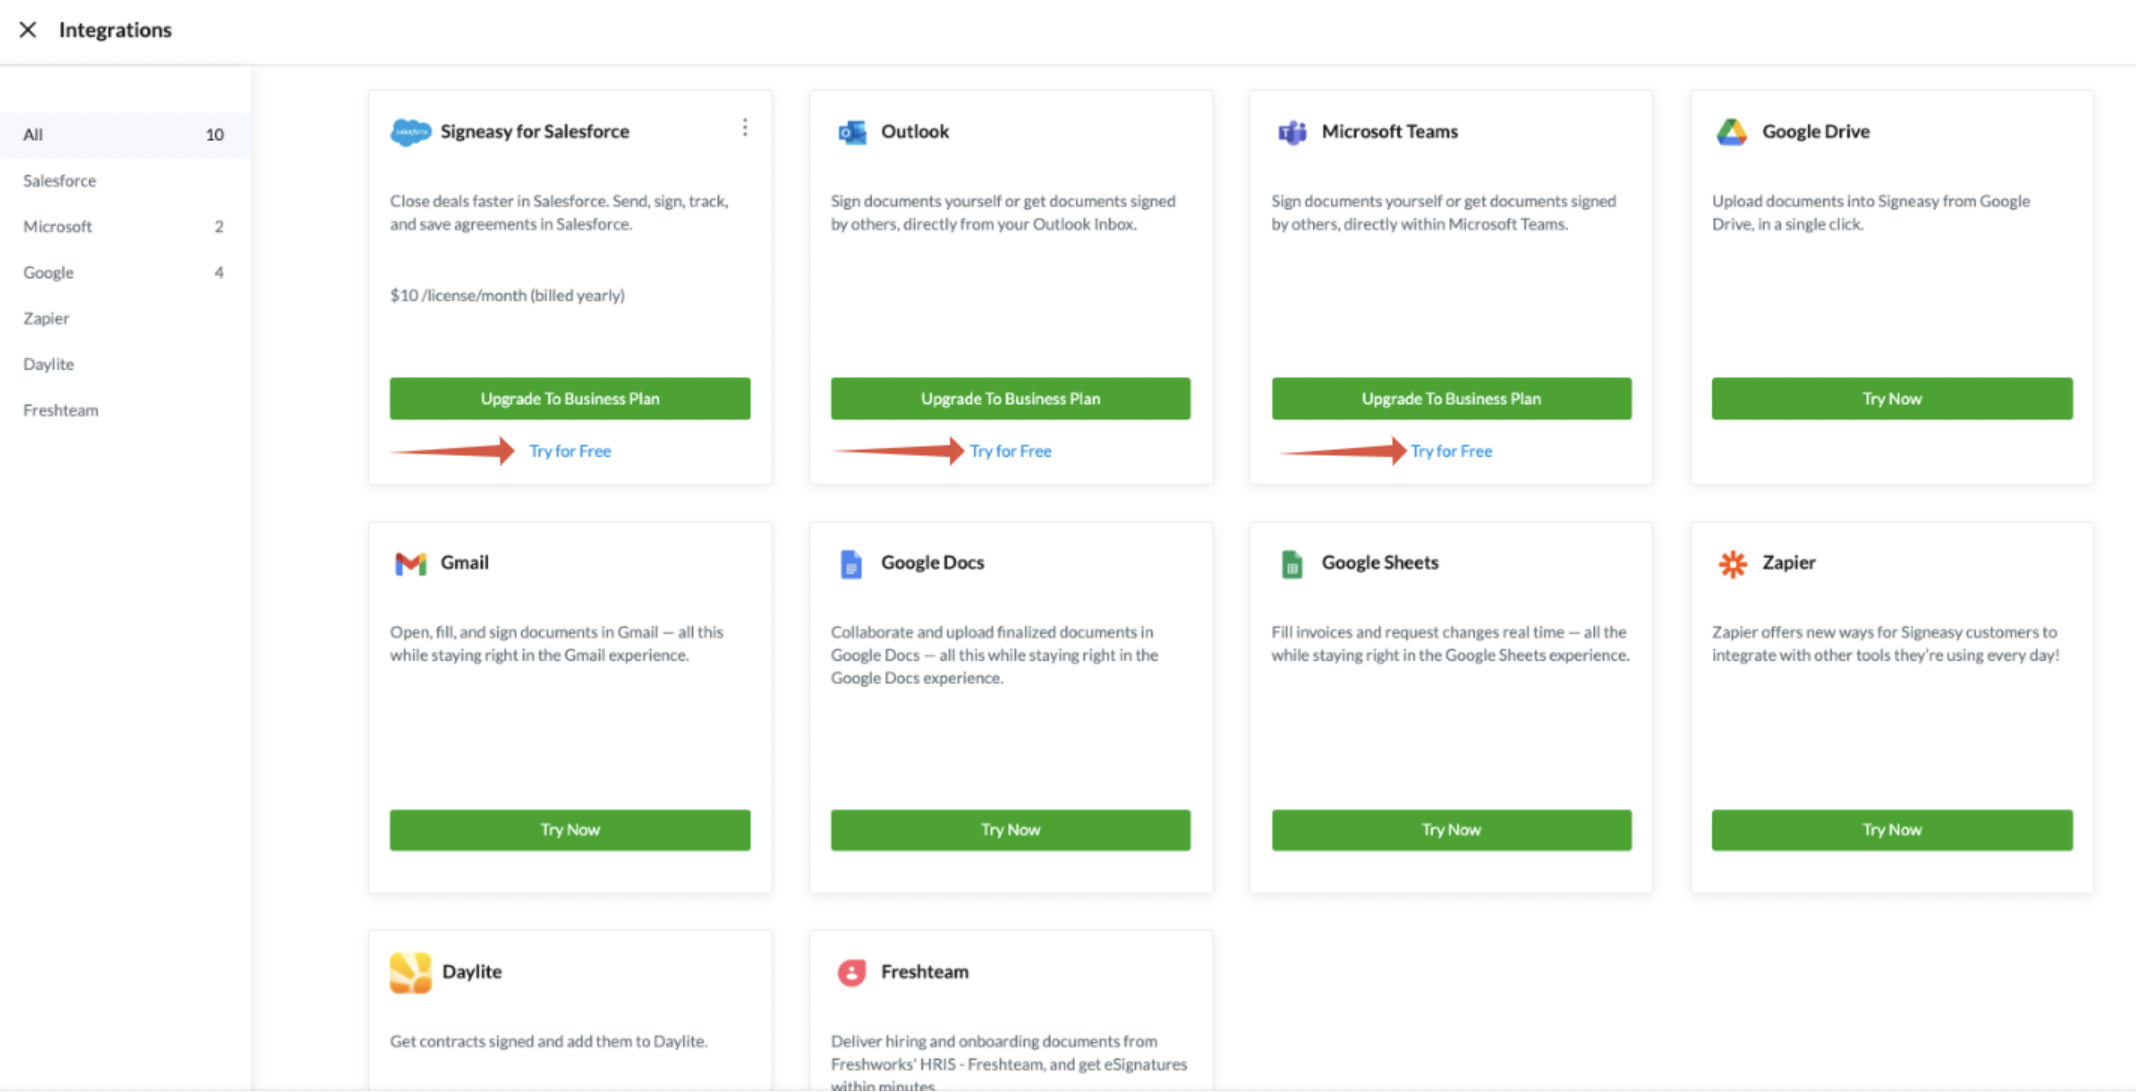Select the Outlook card title
This screenshot has width=2136, height=1092.
click(915, 132)
